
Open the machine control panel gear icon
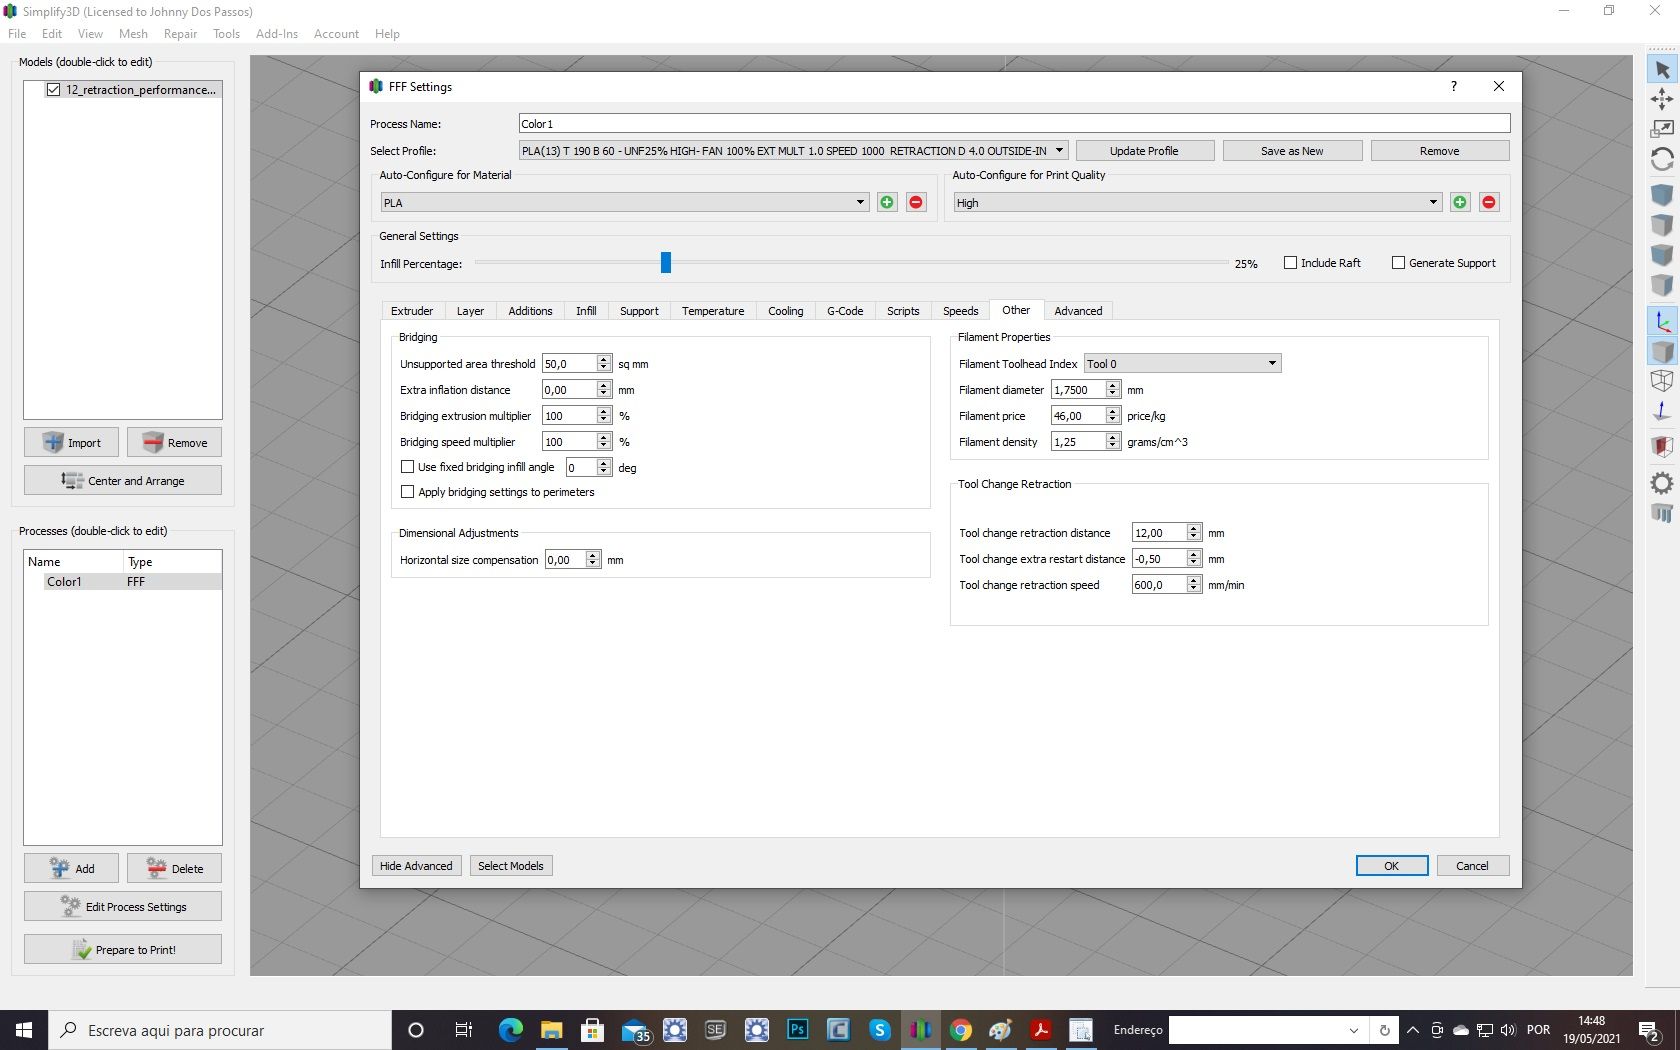tap(1661, 483)
